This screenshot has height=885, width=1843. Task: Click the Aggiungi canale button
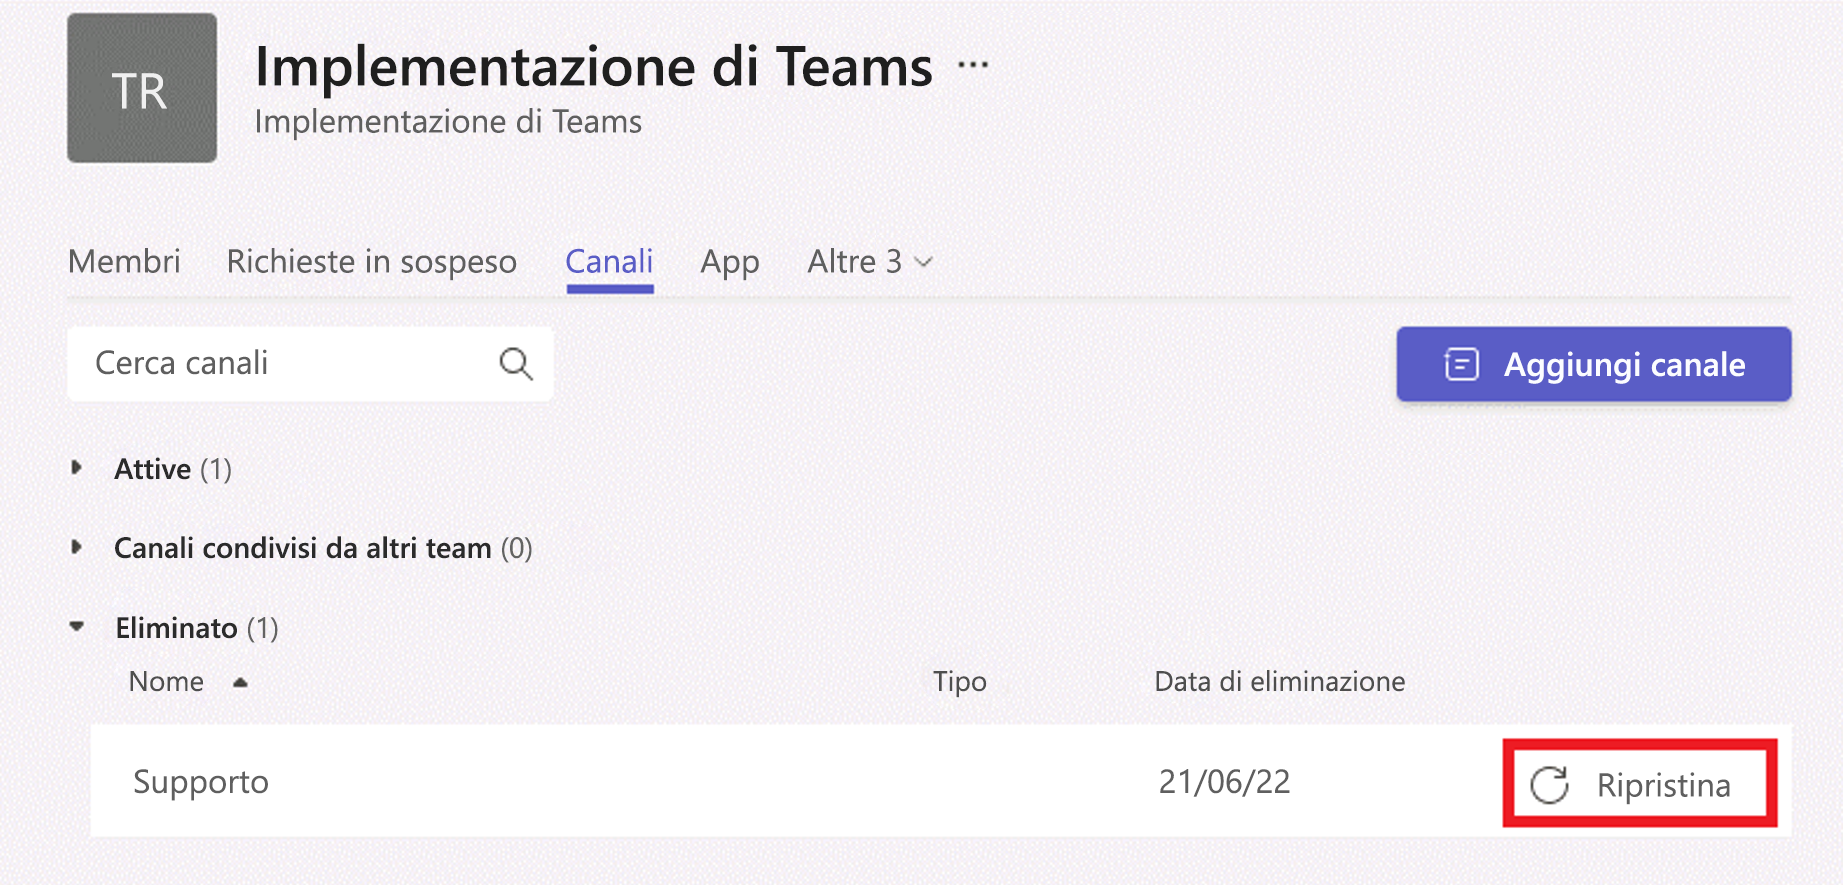(1594, 364)
